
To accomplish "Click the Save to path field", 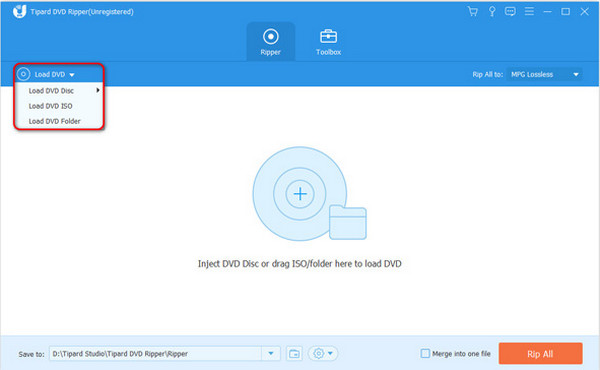I will 155,354.
